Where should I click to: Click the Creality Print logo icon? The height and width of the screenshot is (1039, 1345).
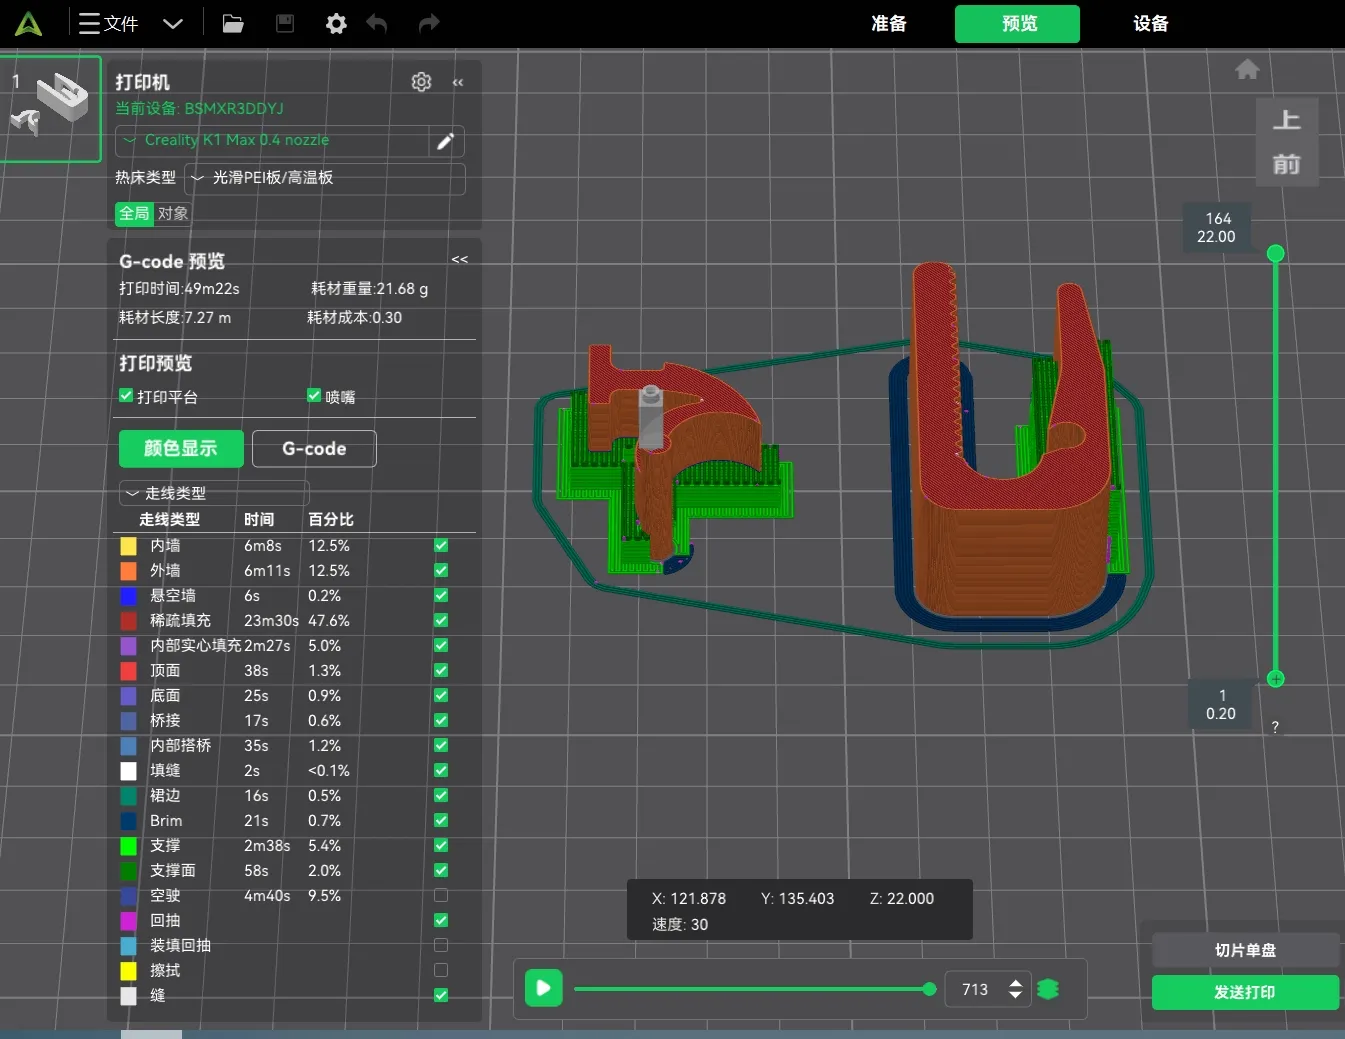coord(29,23)
